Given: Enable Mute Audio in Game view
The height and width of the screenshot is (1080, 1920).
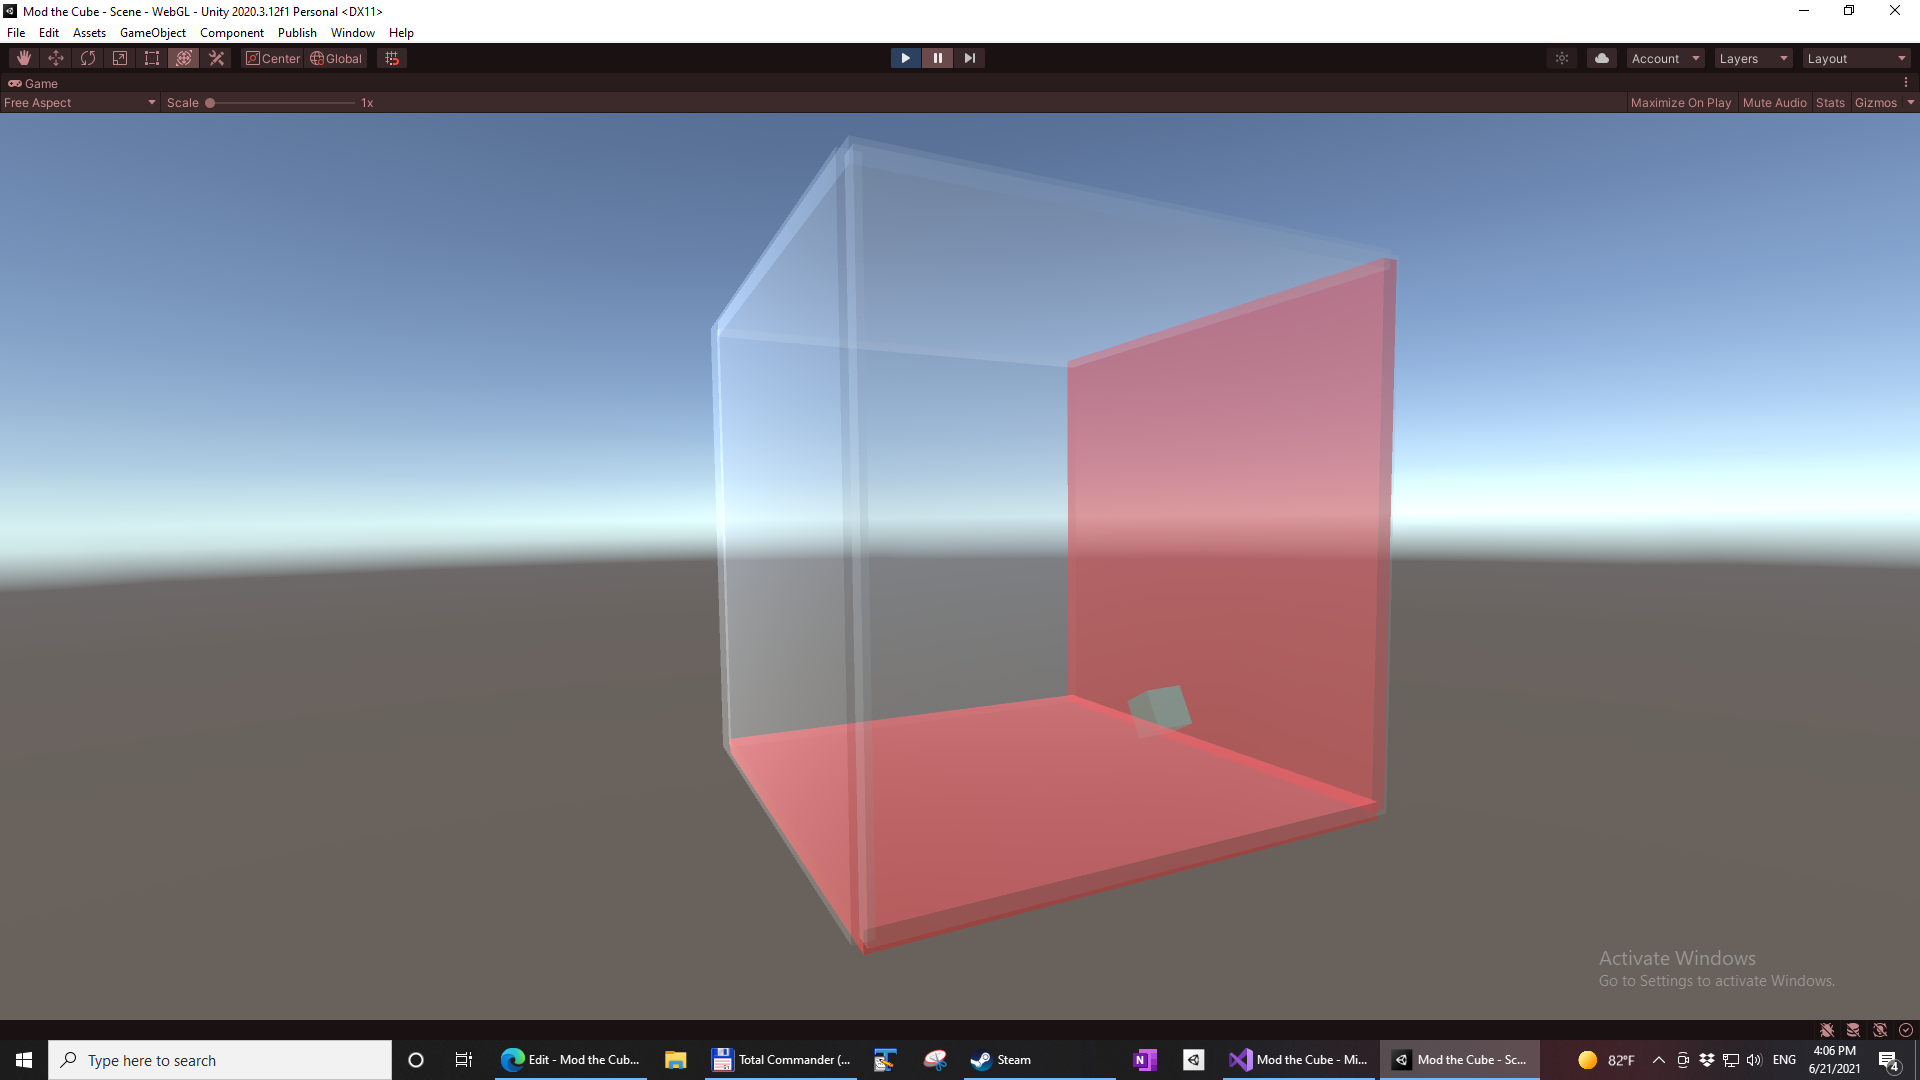Looking at the screenshot, I should point(1774,102).
